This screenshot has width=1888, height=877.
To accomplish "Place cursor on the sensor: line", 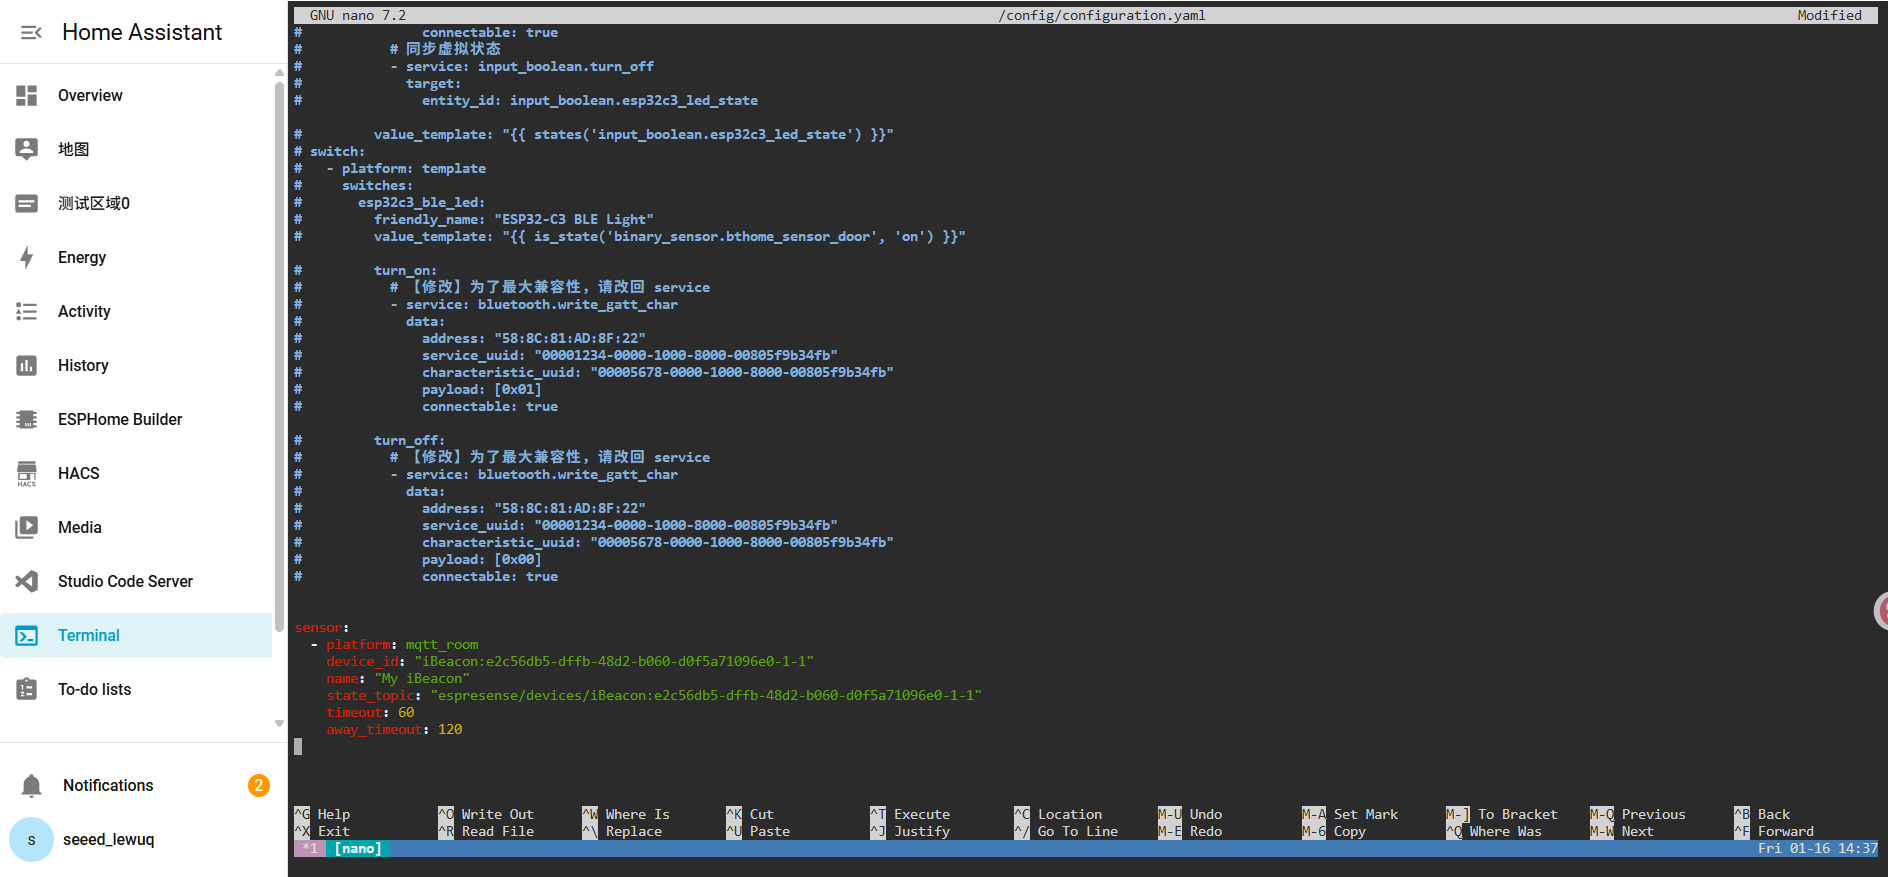I will point(322,628).
